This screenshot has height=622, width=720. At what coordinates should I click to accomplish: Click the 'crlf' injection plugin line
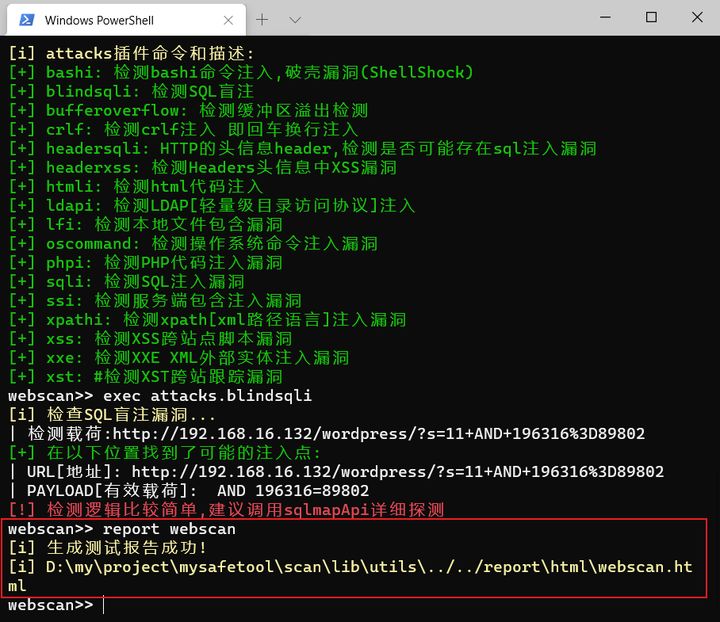183,129
